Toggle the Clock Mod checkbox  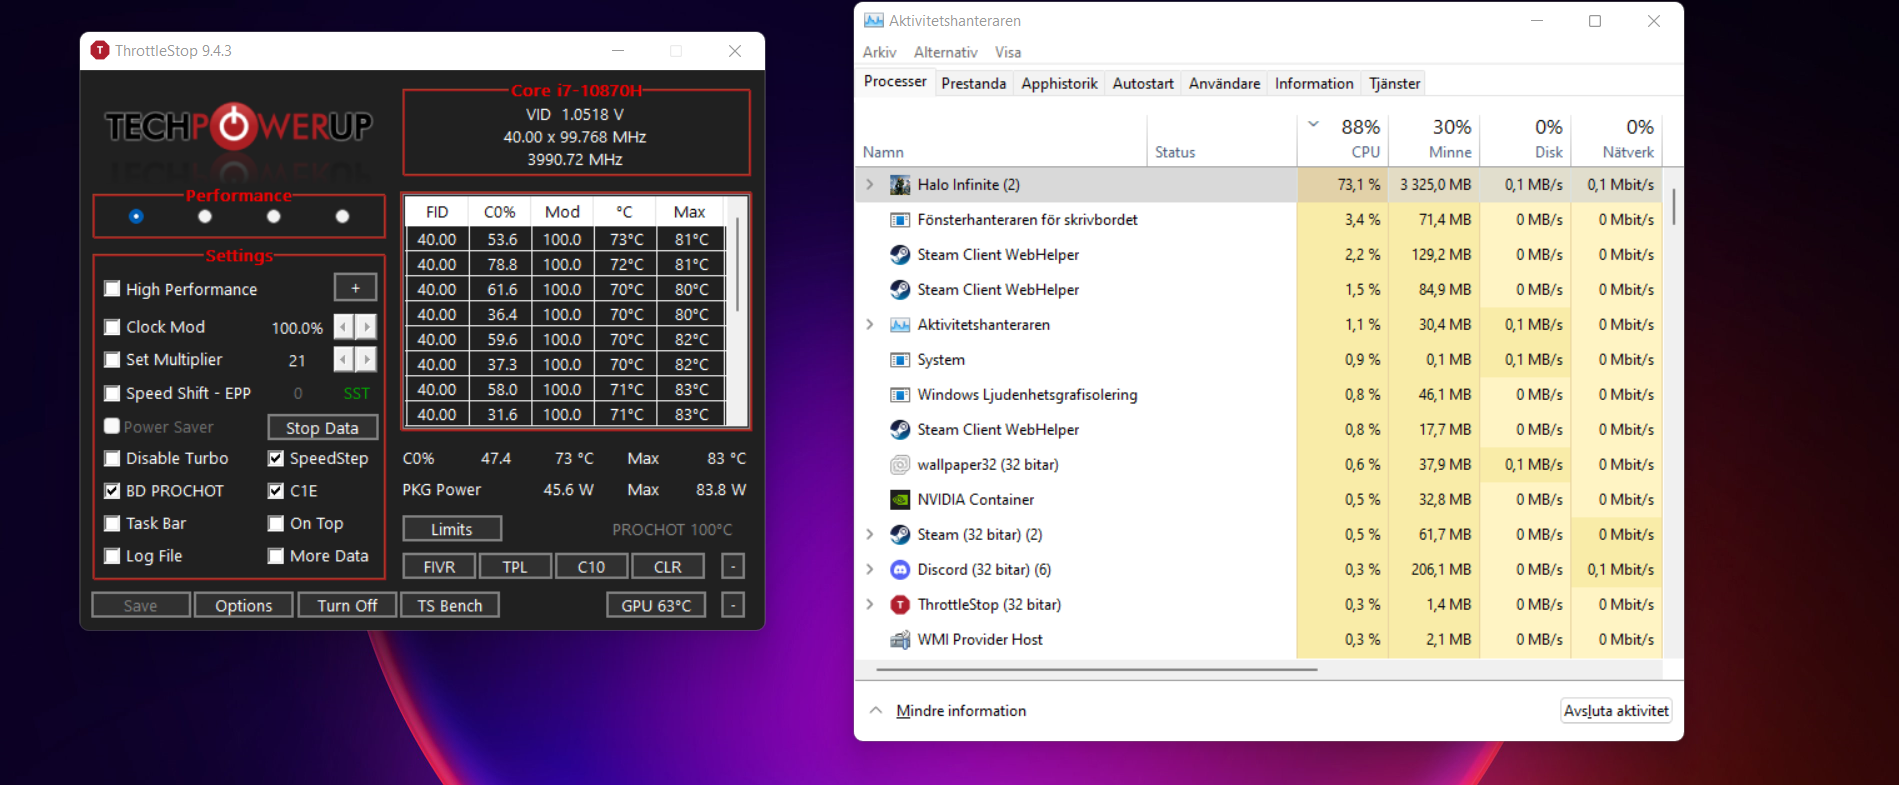click(112, 327)
